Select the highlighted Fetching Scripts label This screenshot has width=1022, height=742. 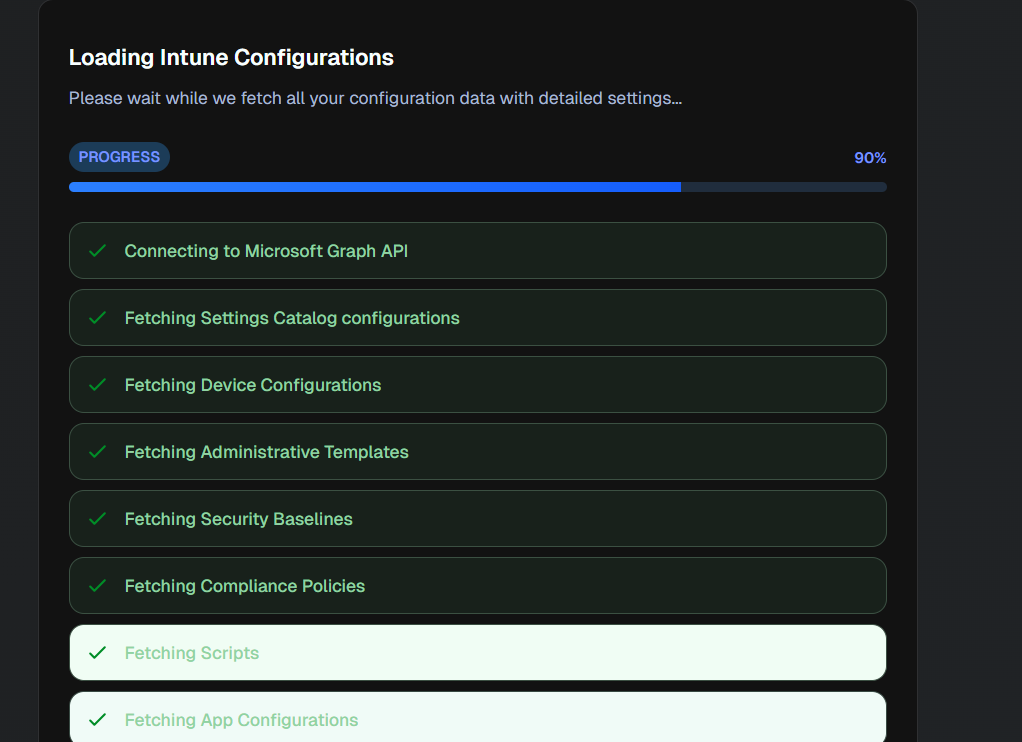pyautogui.click(x=191, y=653)
